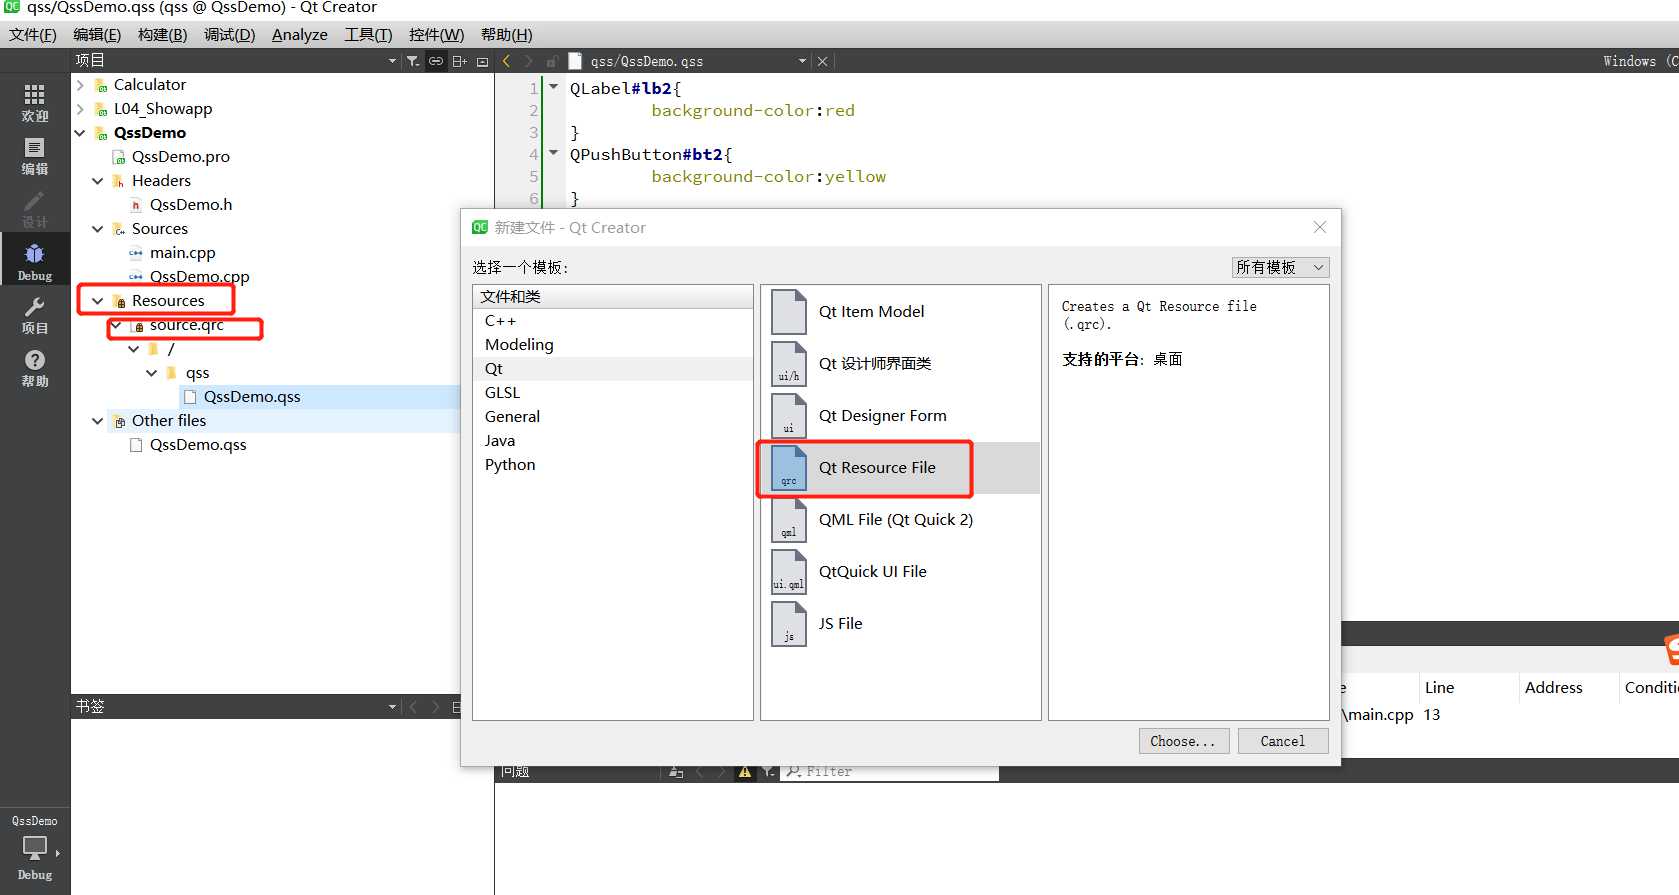Image resolution: width=1679 pixels, height=895 pixels.
Task: Open the Analyze menu
Action: pyautogui.click(x=300, y=34)
